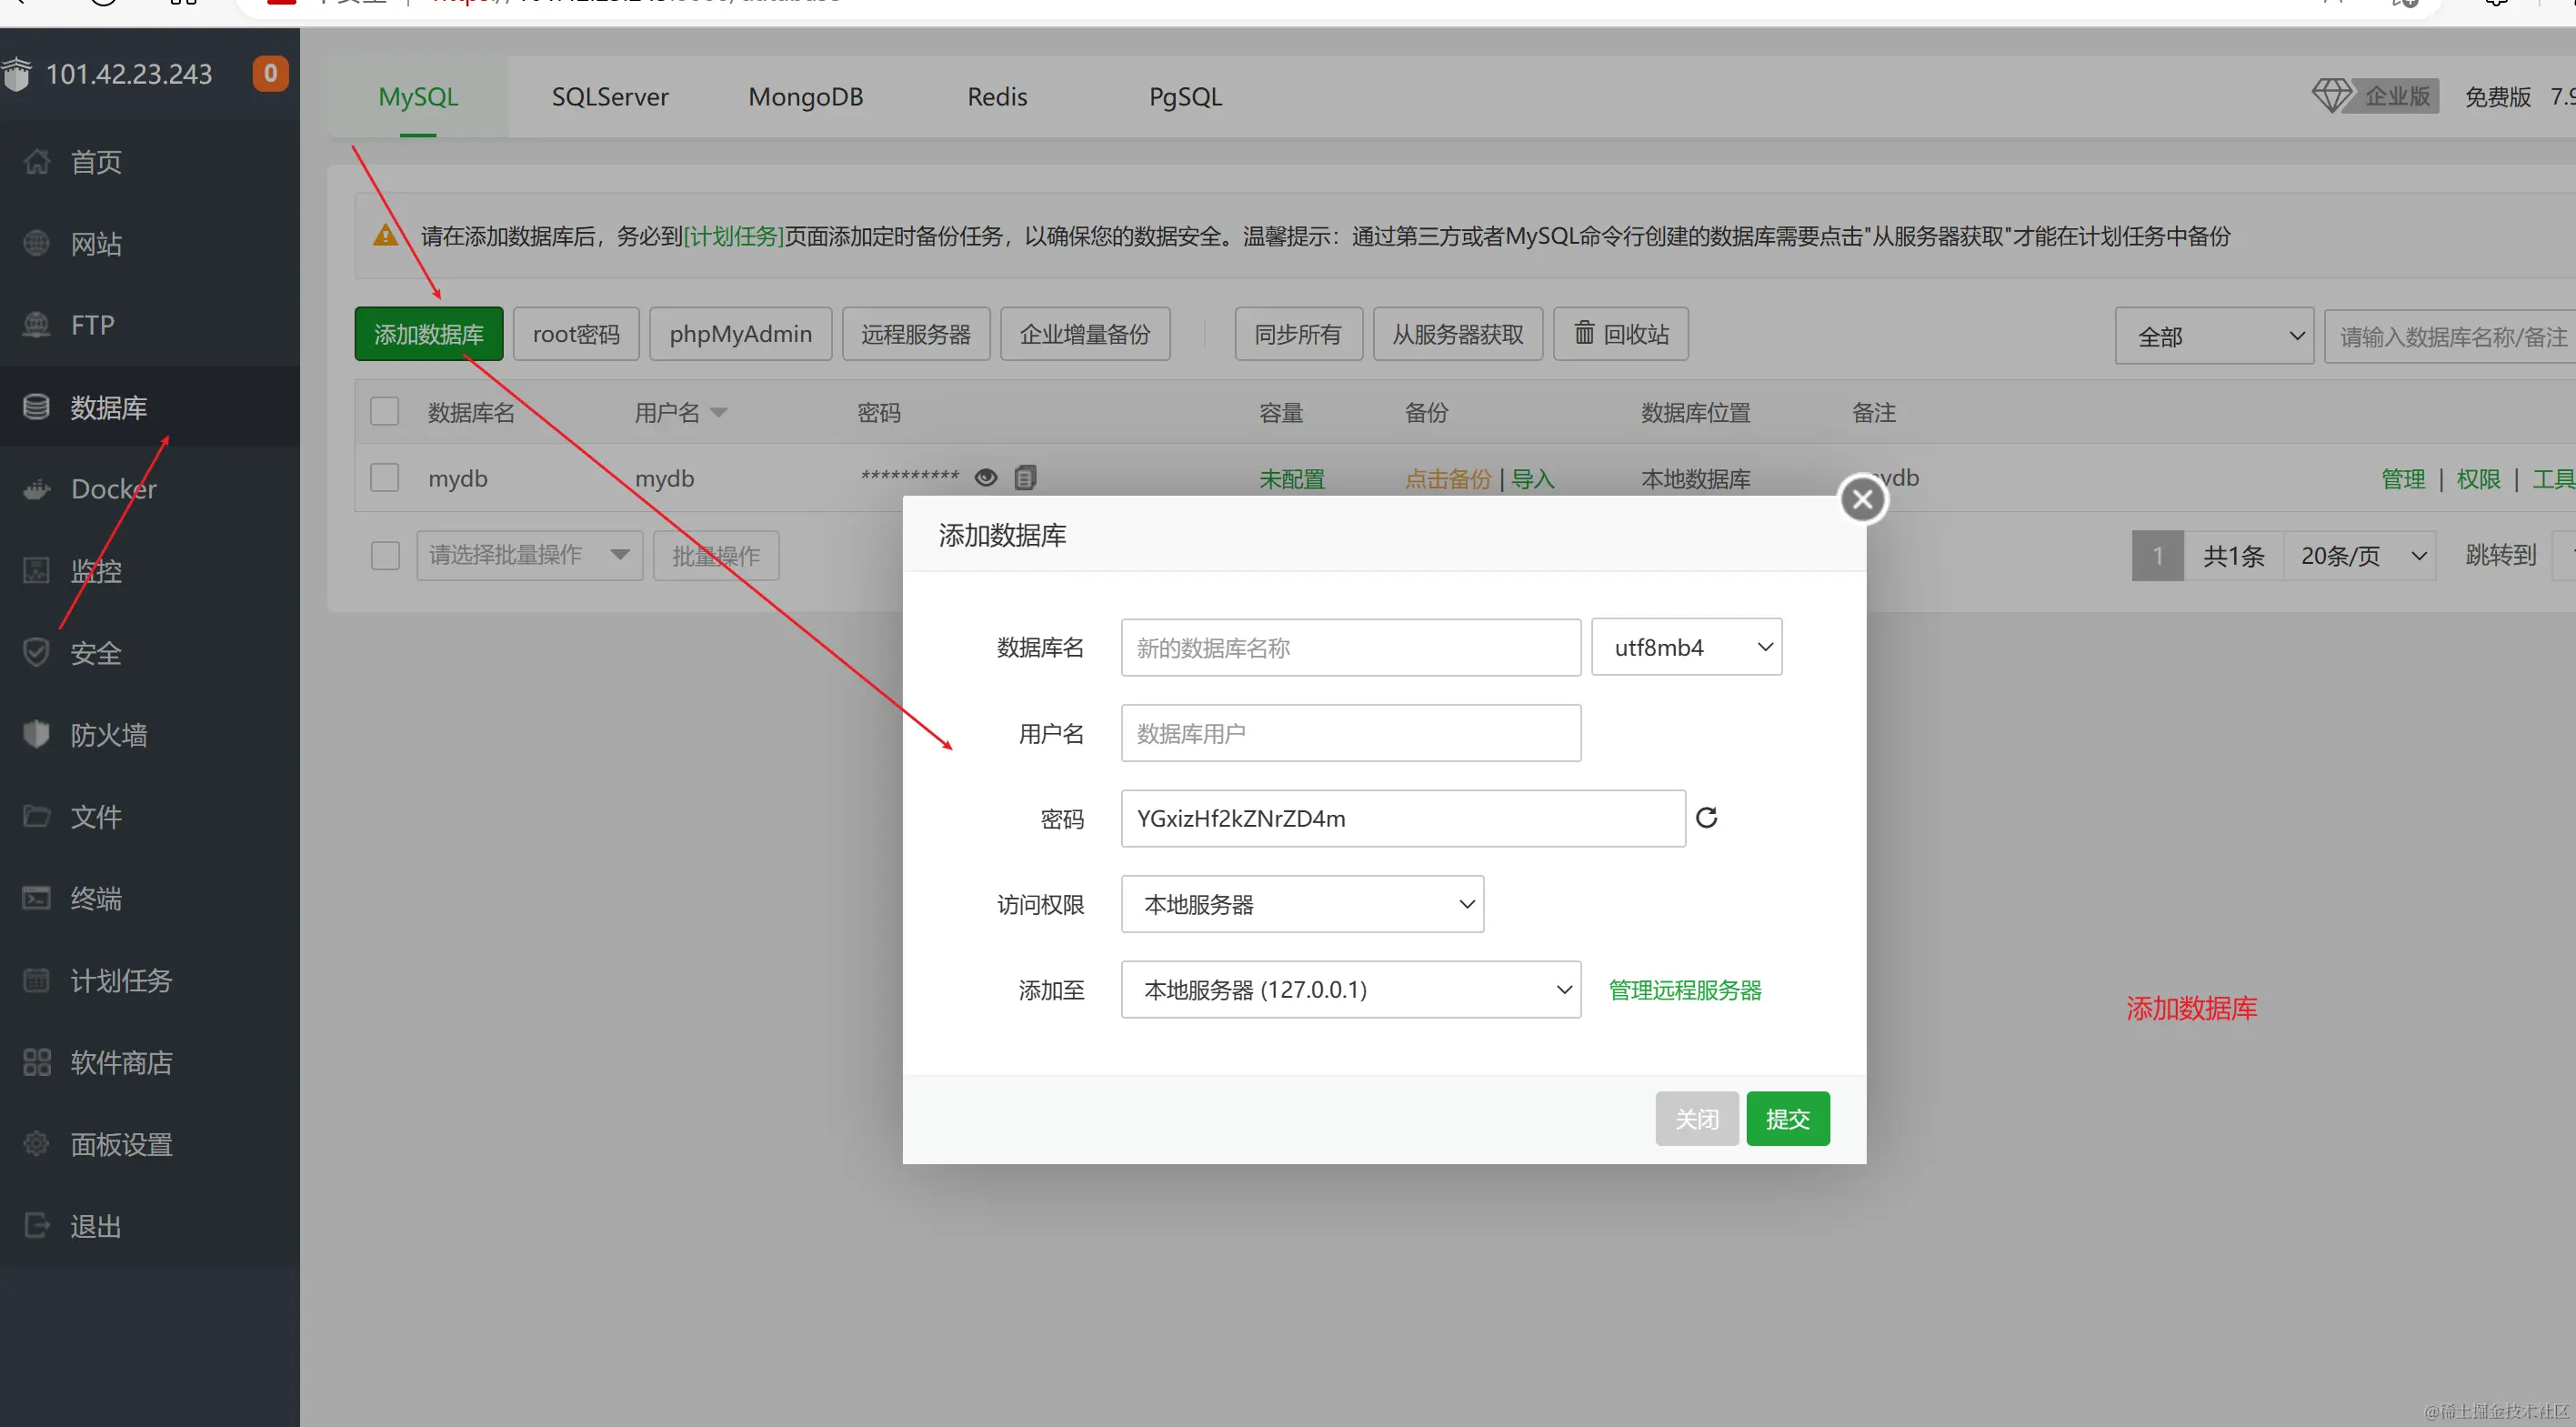The width and height of the screenshot is (2576, 1427).
Task: Show mydb password with eye icon
Action: coord(986,478)
